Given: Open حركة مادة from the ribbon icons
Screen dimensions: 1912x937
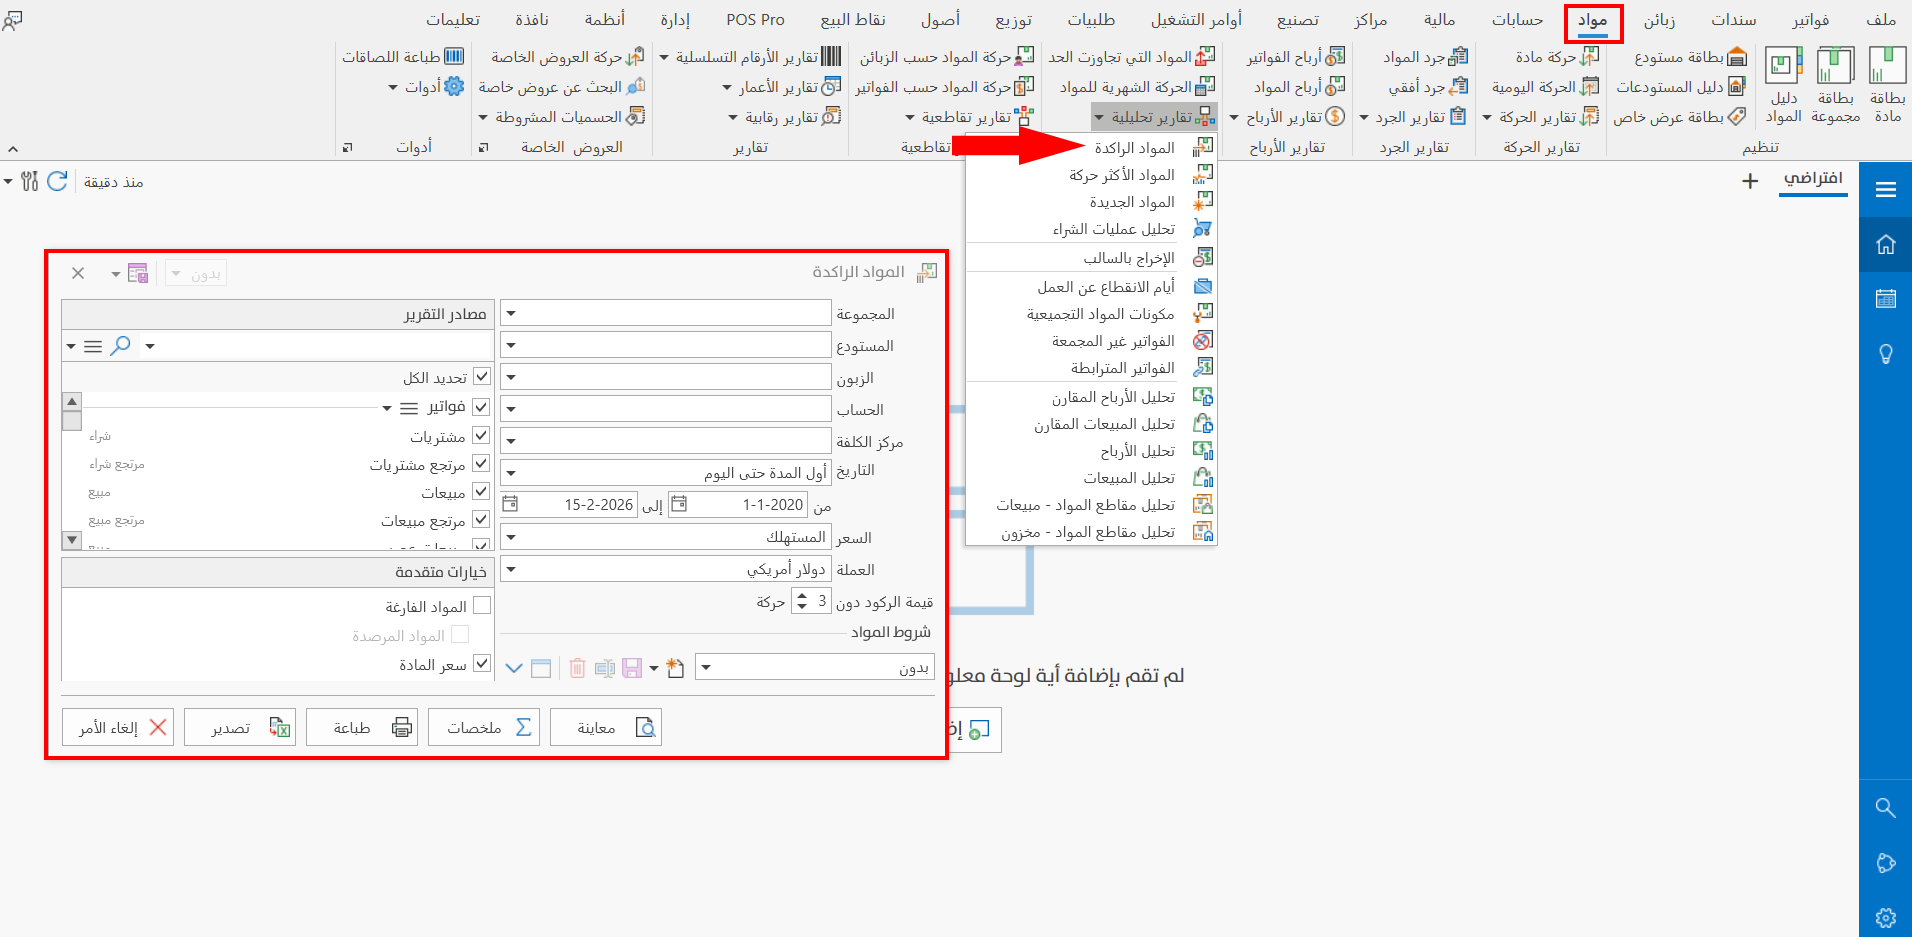Looking at the screenshot, I should click(1554, 56).
